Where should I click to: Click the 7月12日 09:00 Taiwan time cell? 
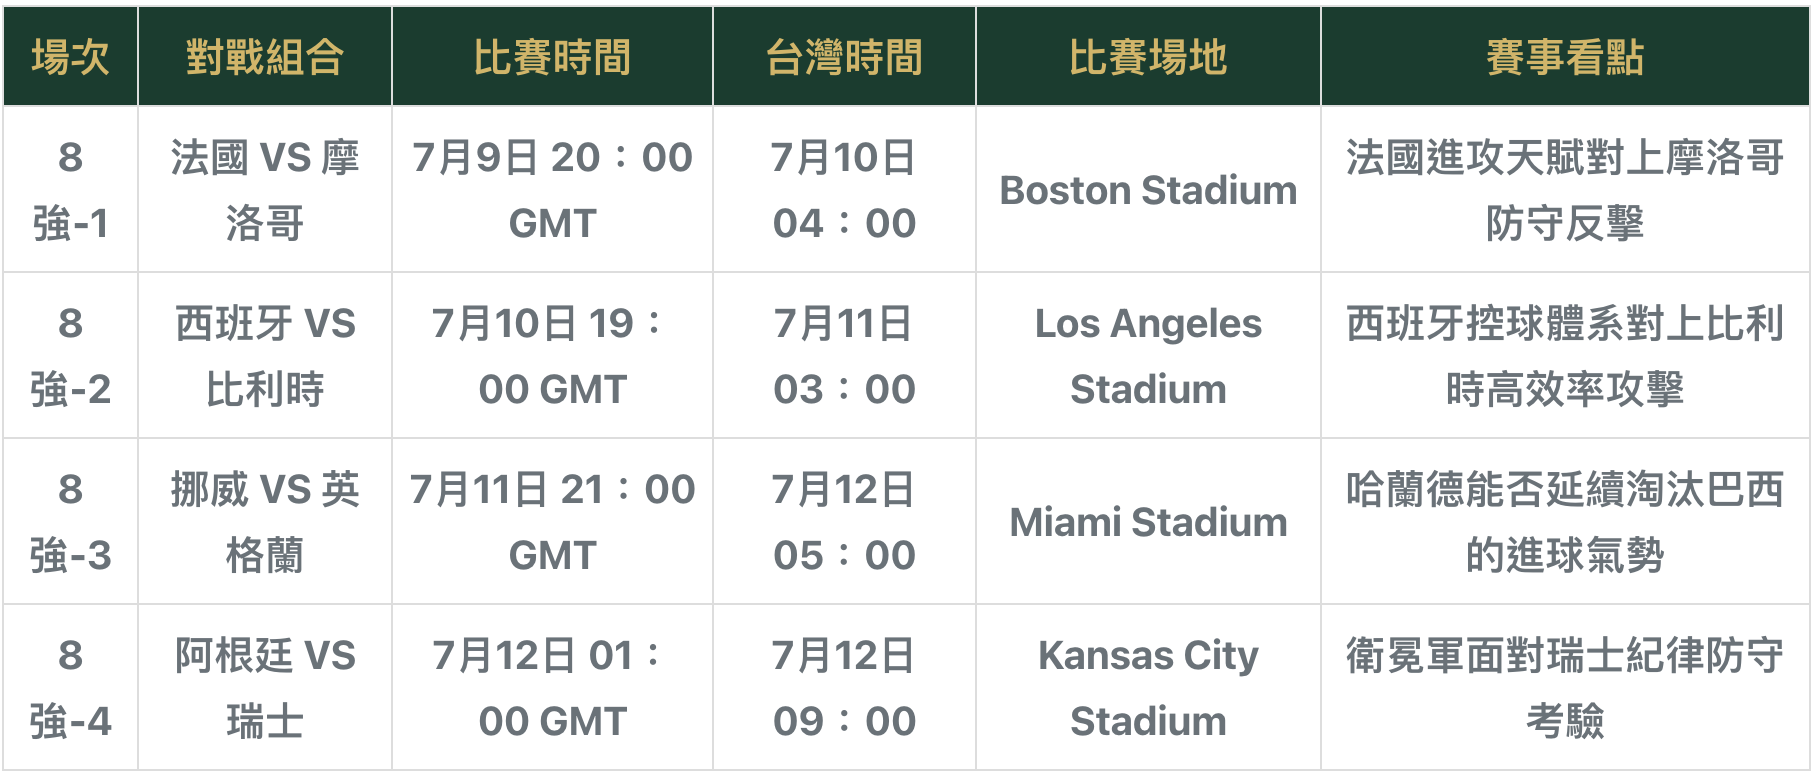(x=844, y=687)
